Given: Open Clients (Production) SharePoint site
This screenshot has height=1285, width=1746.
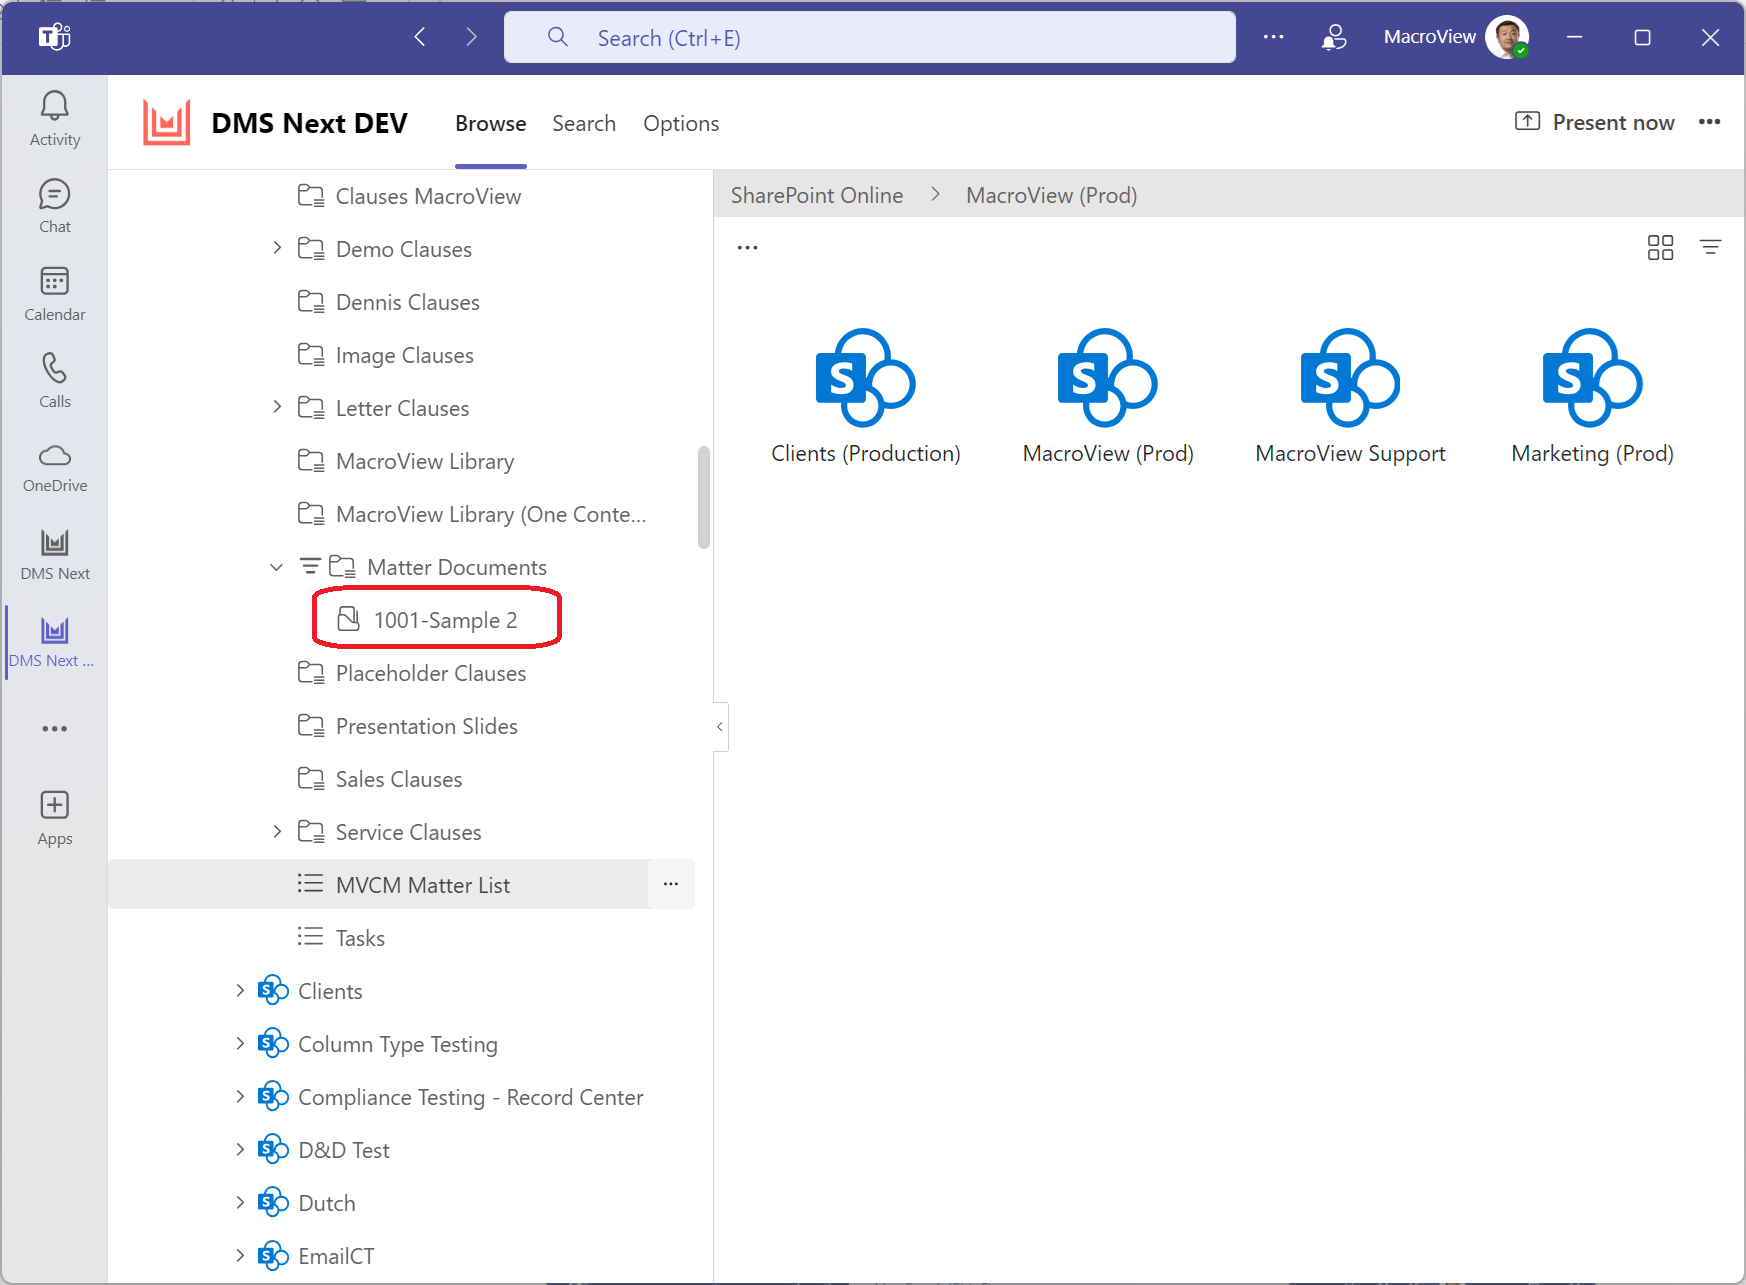Looking at the screenshot, I should [x=866, y=397].
